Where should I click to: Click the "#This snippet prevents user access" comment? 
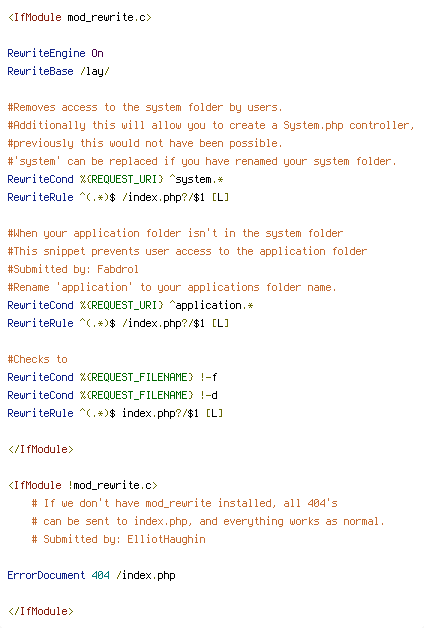[x=187, y=252]
